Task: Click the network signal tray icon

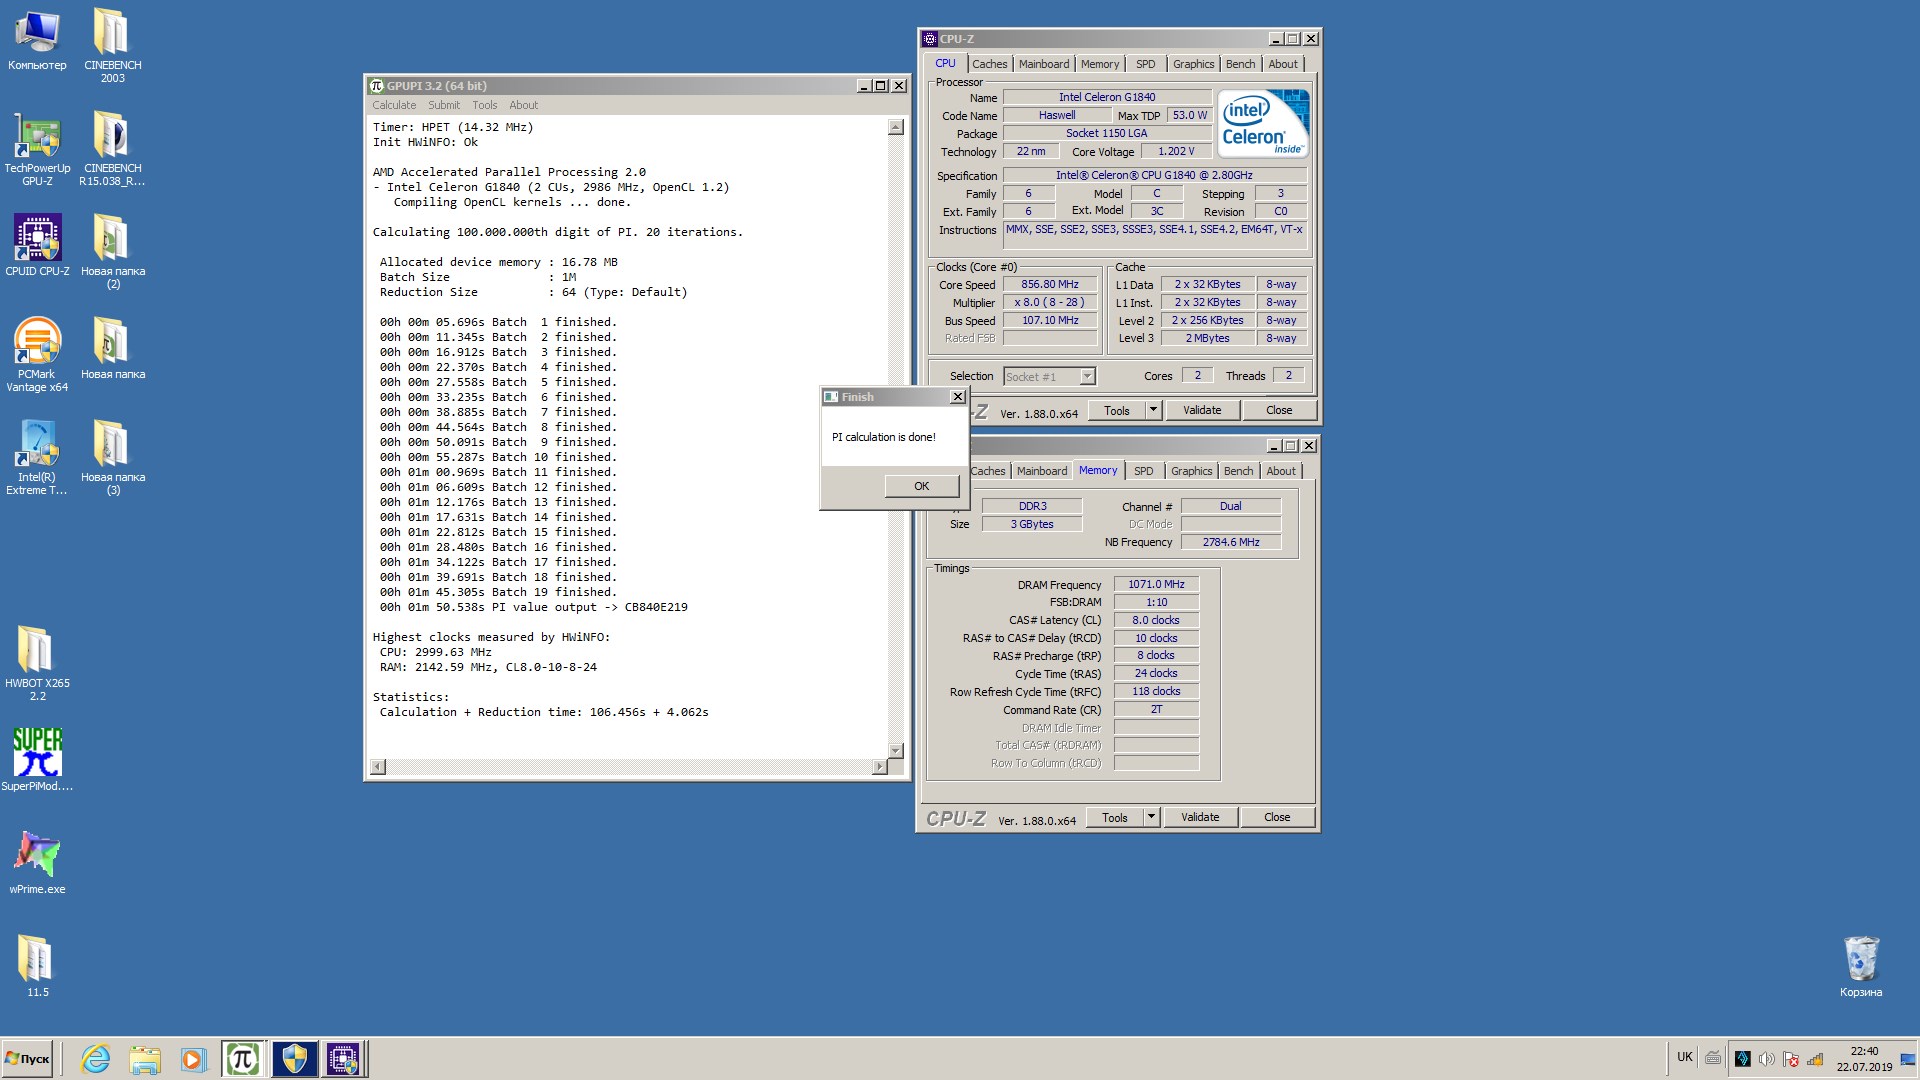Action: (1815, 1059)
